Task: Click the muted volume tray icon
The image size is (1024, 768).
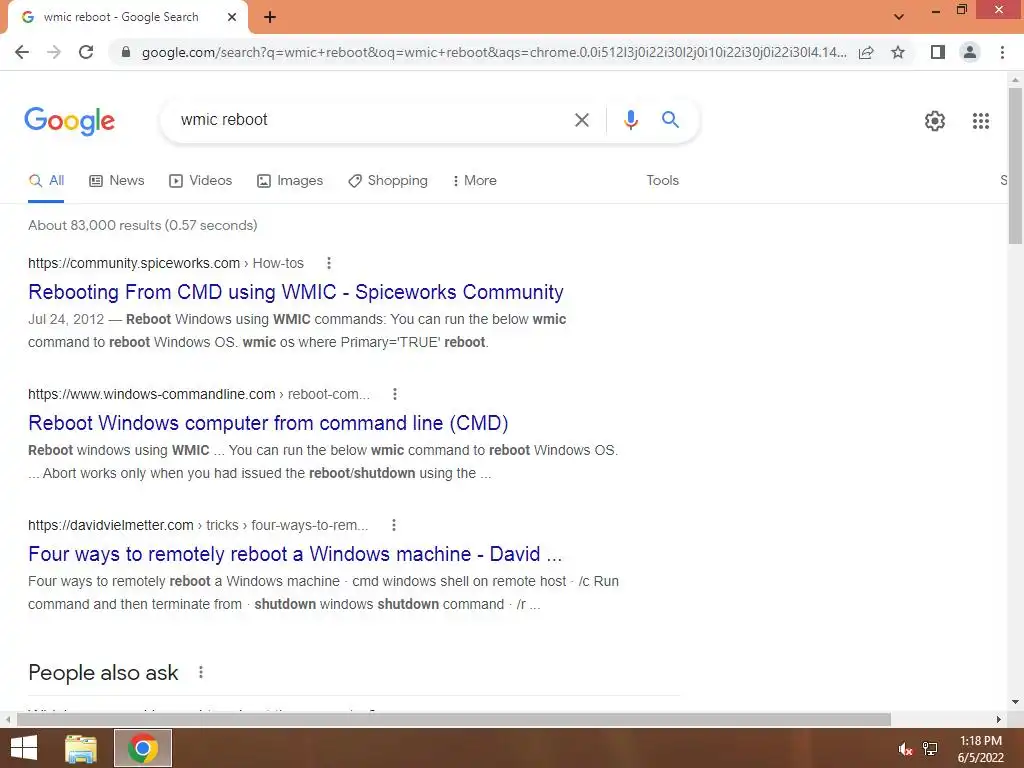Action: tap(905, 749)
